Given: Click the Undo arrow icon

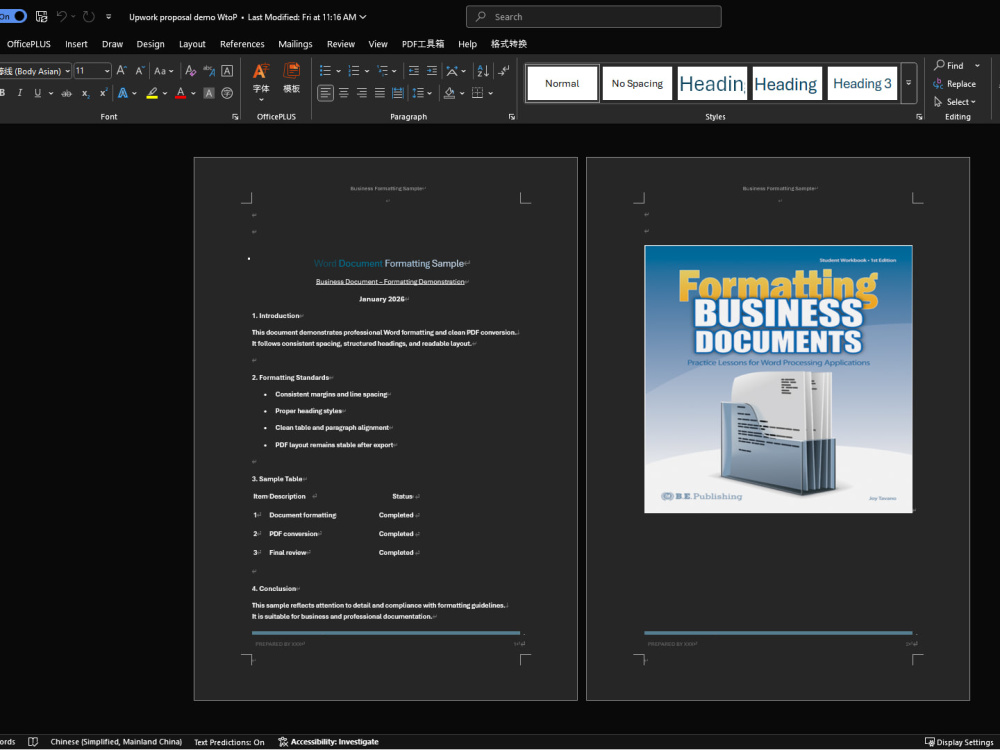Looking at the screenshot, I should pyautogui.click(x=62, y=17).
